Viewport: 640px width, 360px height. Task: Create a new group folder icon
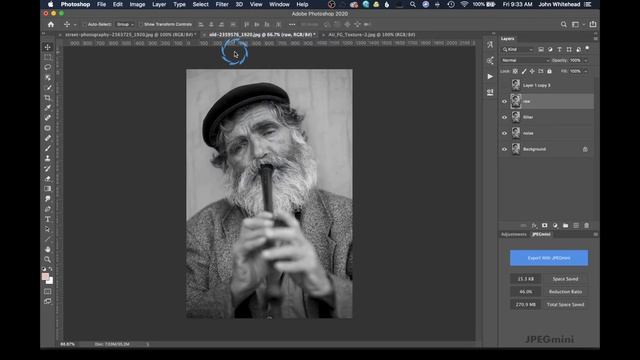tap(565, 225)
